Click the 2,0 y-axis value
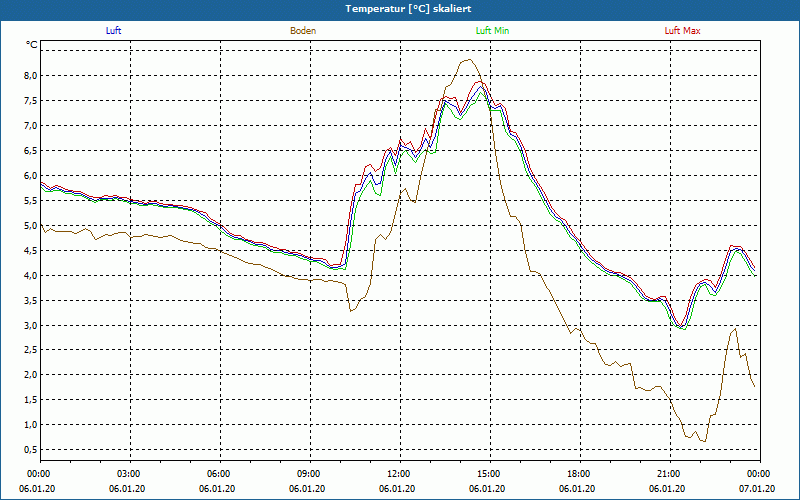800x500 pixels. (31, 375)
